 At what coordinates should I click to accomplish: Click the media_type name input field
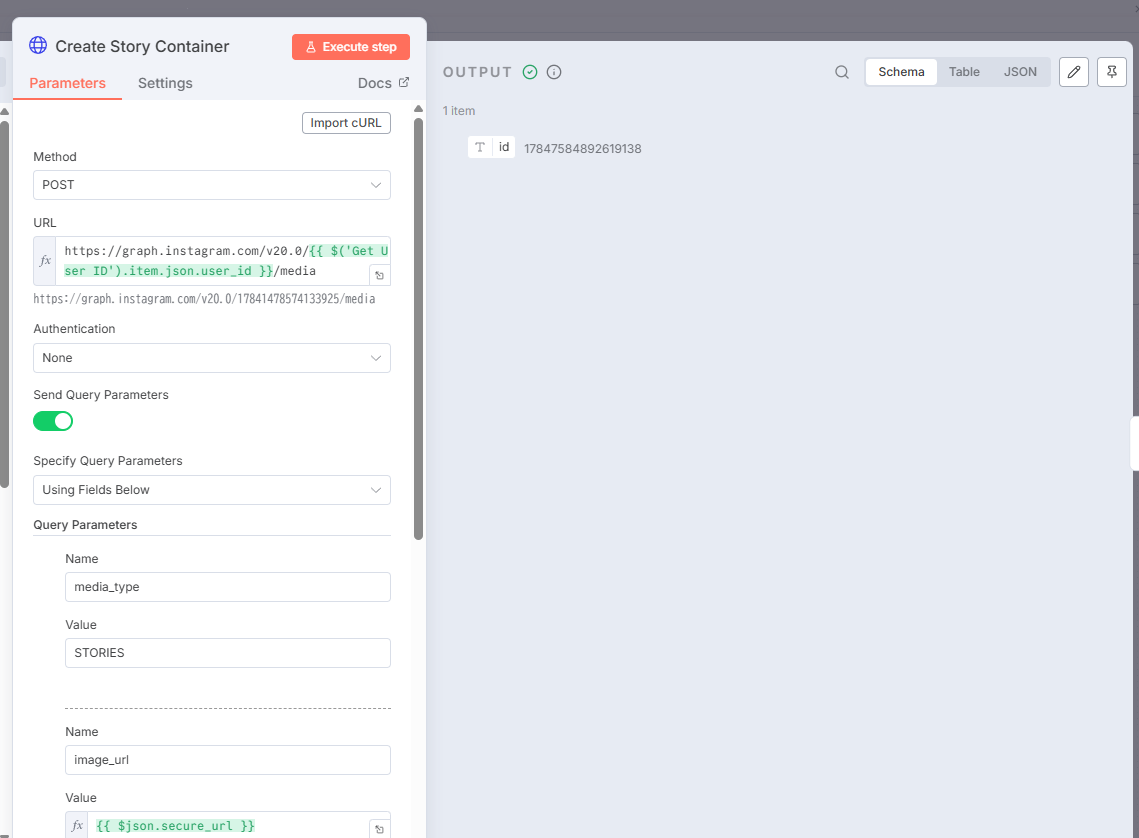pos(227,587)
